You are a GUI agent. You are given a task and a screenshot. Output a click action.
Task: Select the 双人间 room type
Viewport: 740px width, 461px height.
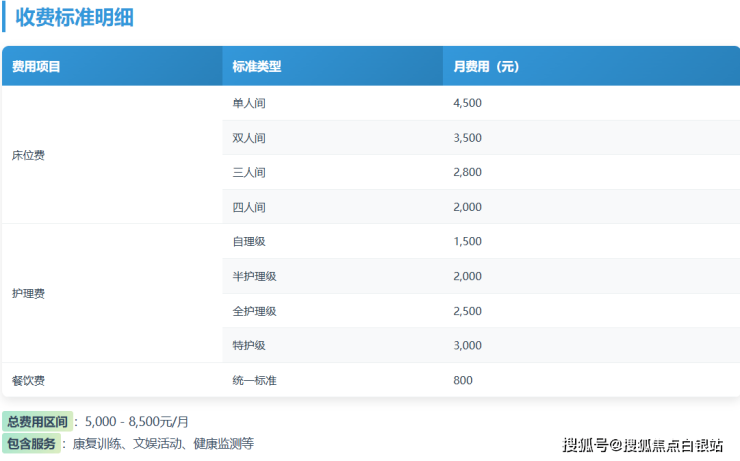point(249,138)
